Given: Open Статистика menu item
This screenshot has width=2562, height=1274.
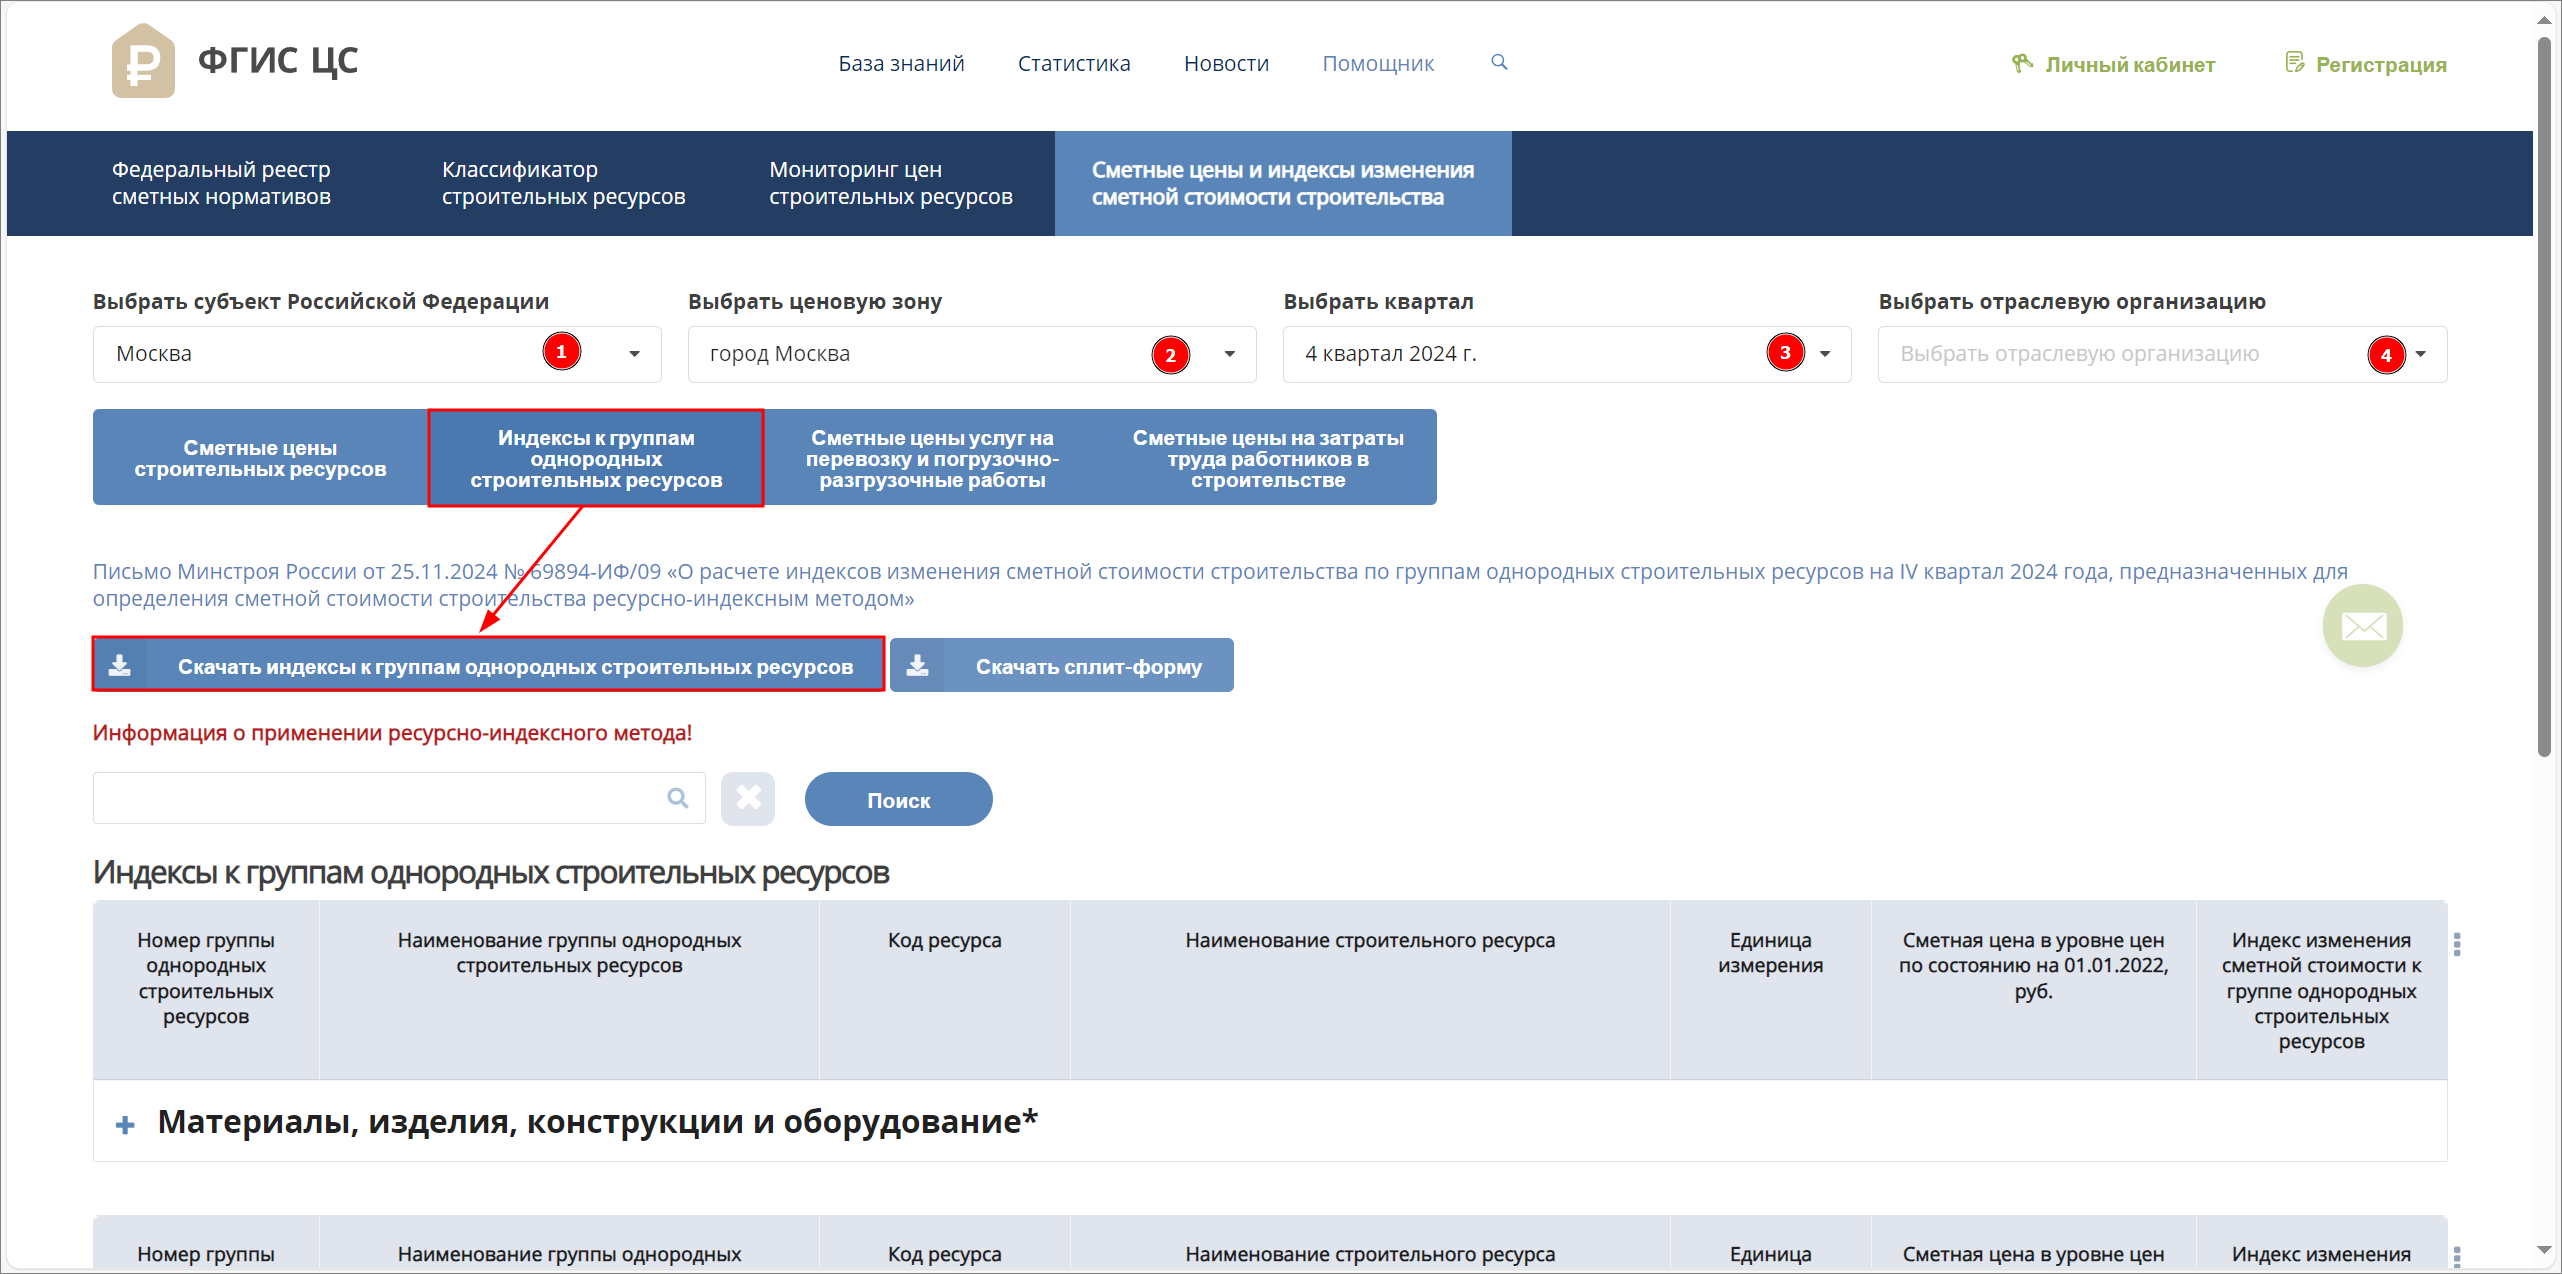Looking at the screenshot, I should click(x=1074, y=64).
